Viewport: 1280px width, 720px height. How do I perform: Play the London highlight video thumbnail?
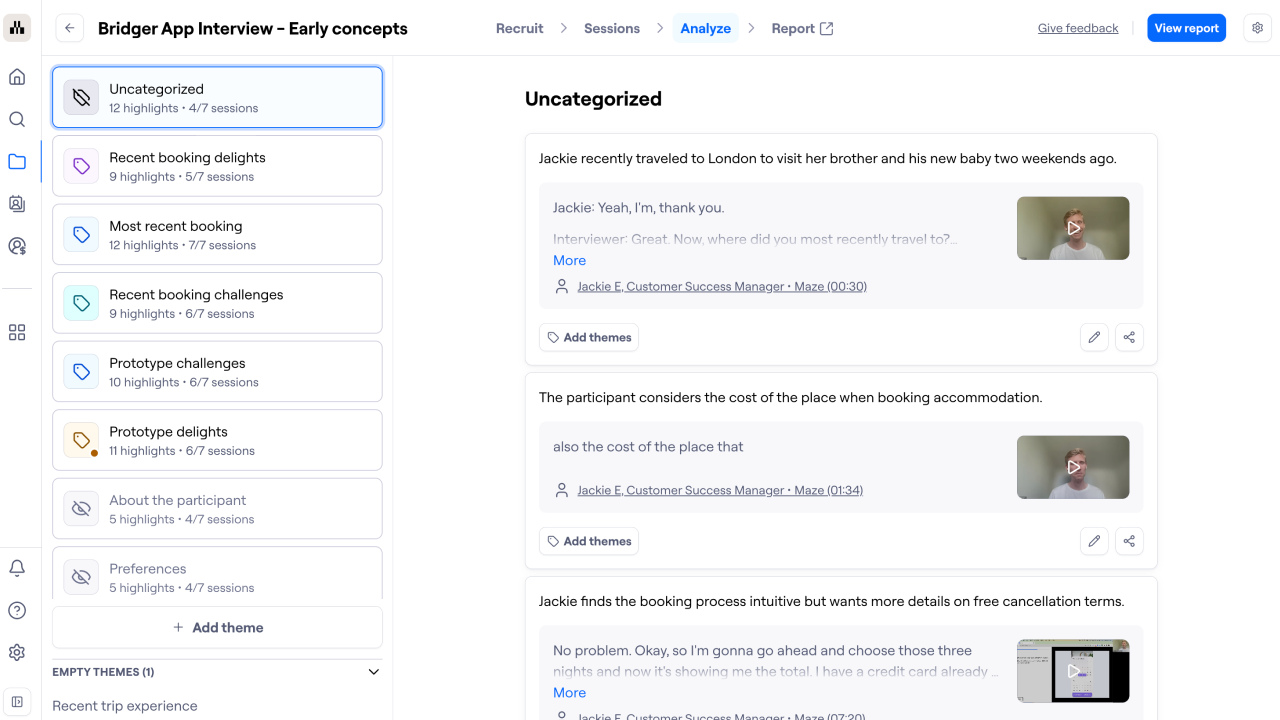pyautogui.click(x=1073, y=228)
